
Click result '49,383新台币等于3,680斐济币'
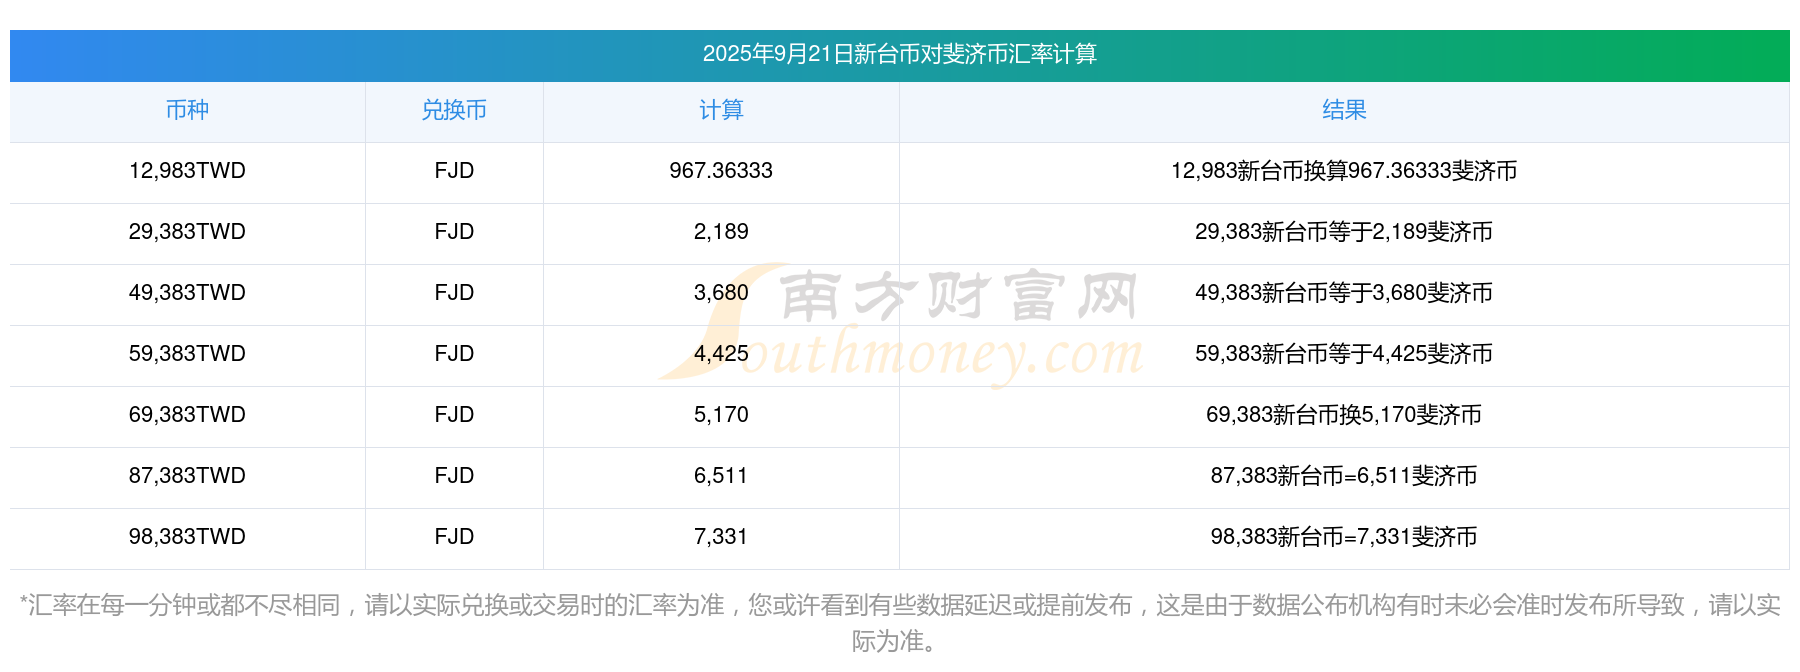[x=1344, y=293]
